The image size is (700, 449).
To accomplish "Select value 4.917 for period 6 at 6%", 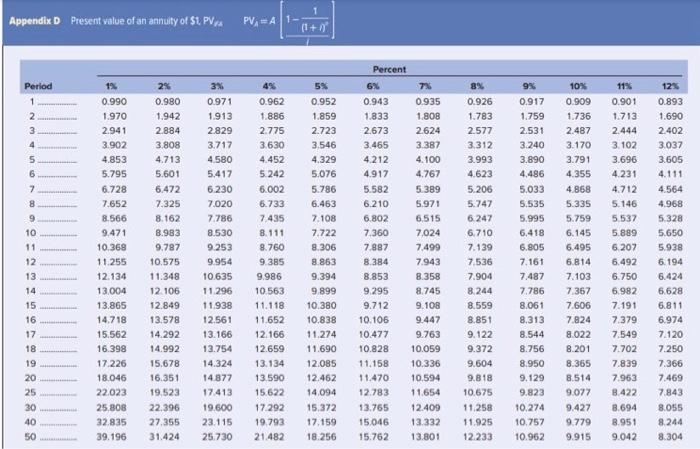I will coord(376,174).
